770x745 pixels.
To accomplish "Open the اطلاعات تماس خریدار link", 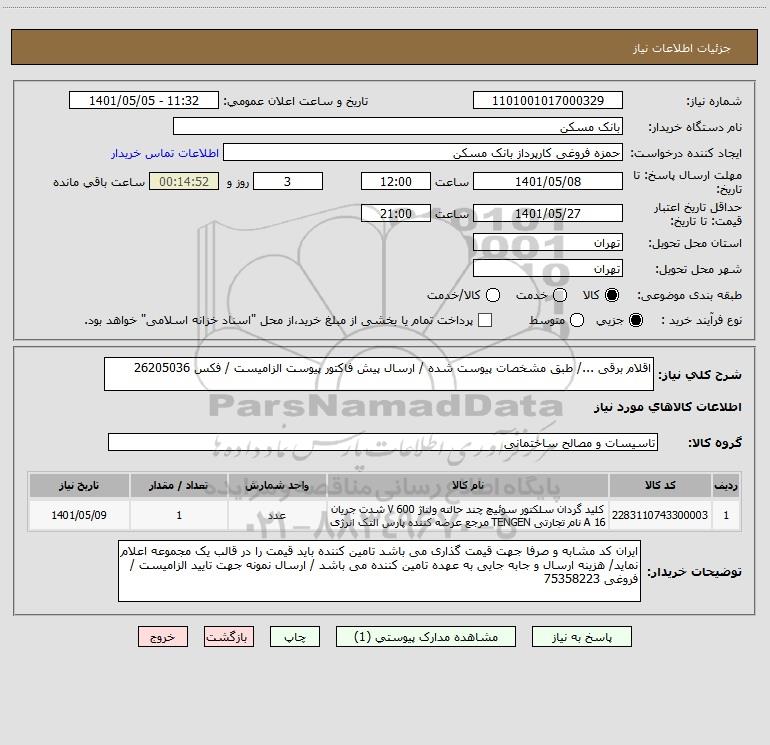I will click(165, 153).
